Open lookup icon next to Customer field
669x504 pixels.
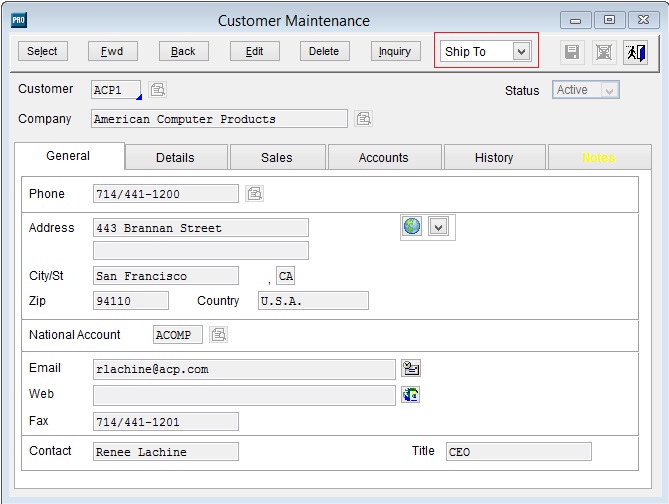pyautogui.click(x=157, y=90)
